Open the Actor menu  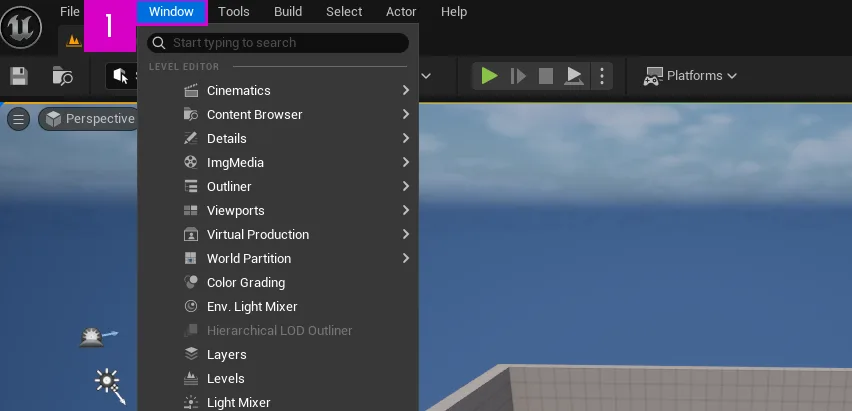point(401,11)
